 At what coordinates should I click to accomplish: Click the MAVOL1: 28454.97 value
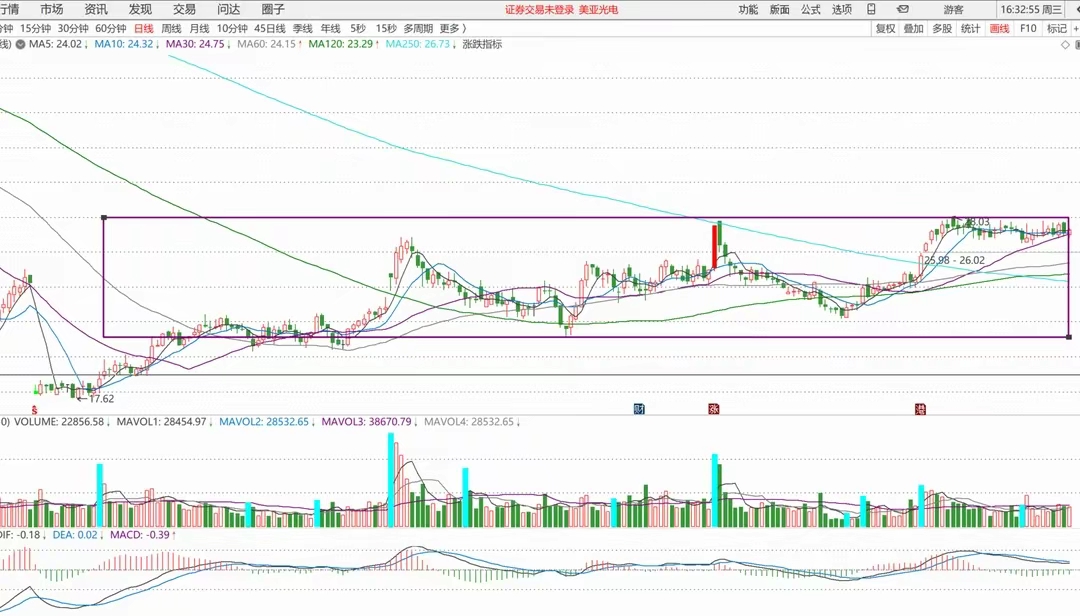pos(161,422)
